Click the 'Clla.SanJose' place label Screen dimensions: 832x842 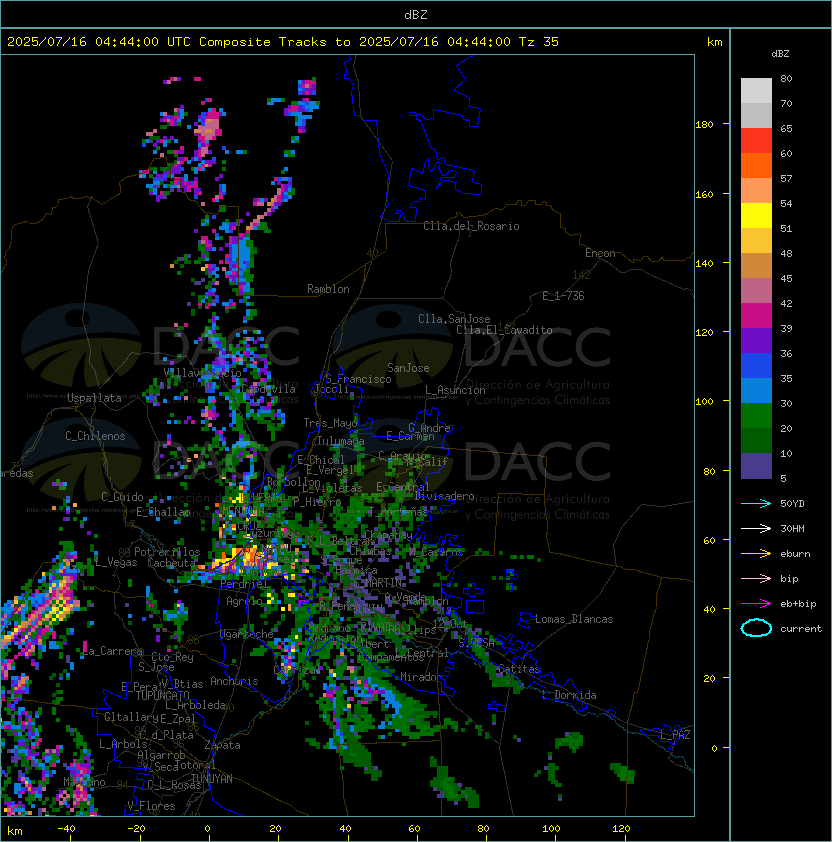pyautogui.click(x=454, y=319)
